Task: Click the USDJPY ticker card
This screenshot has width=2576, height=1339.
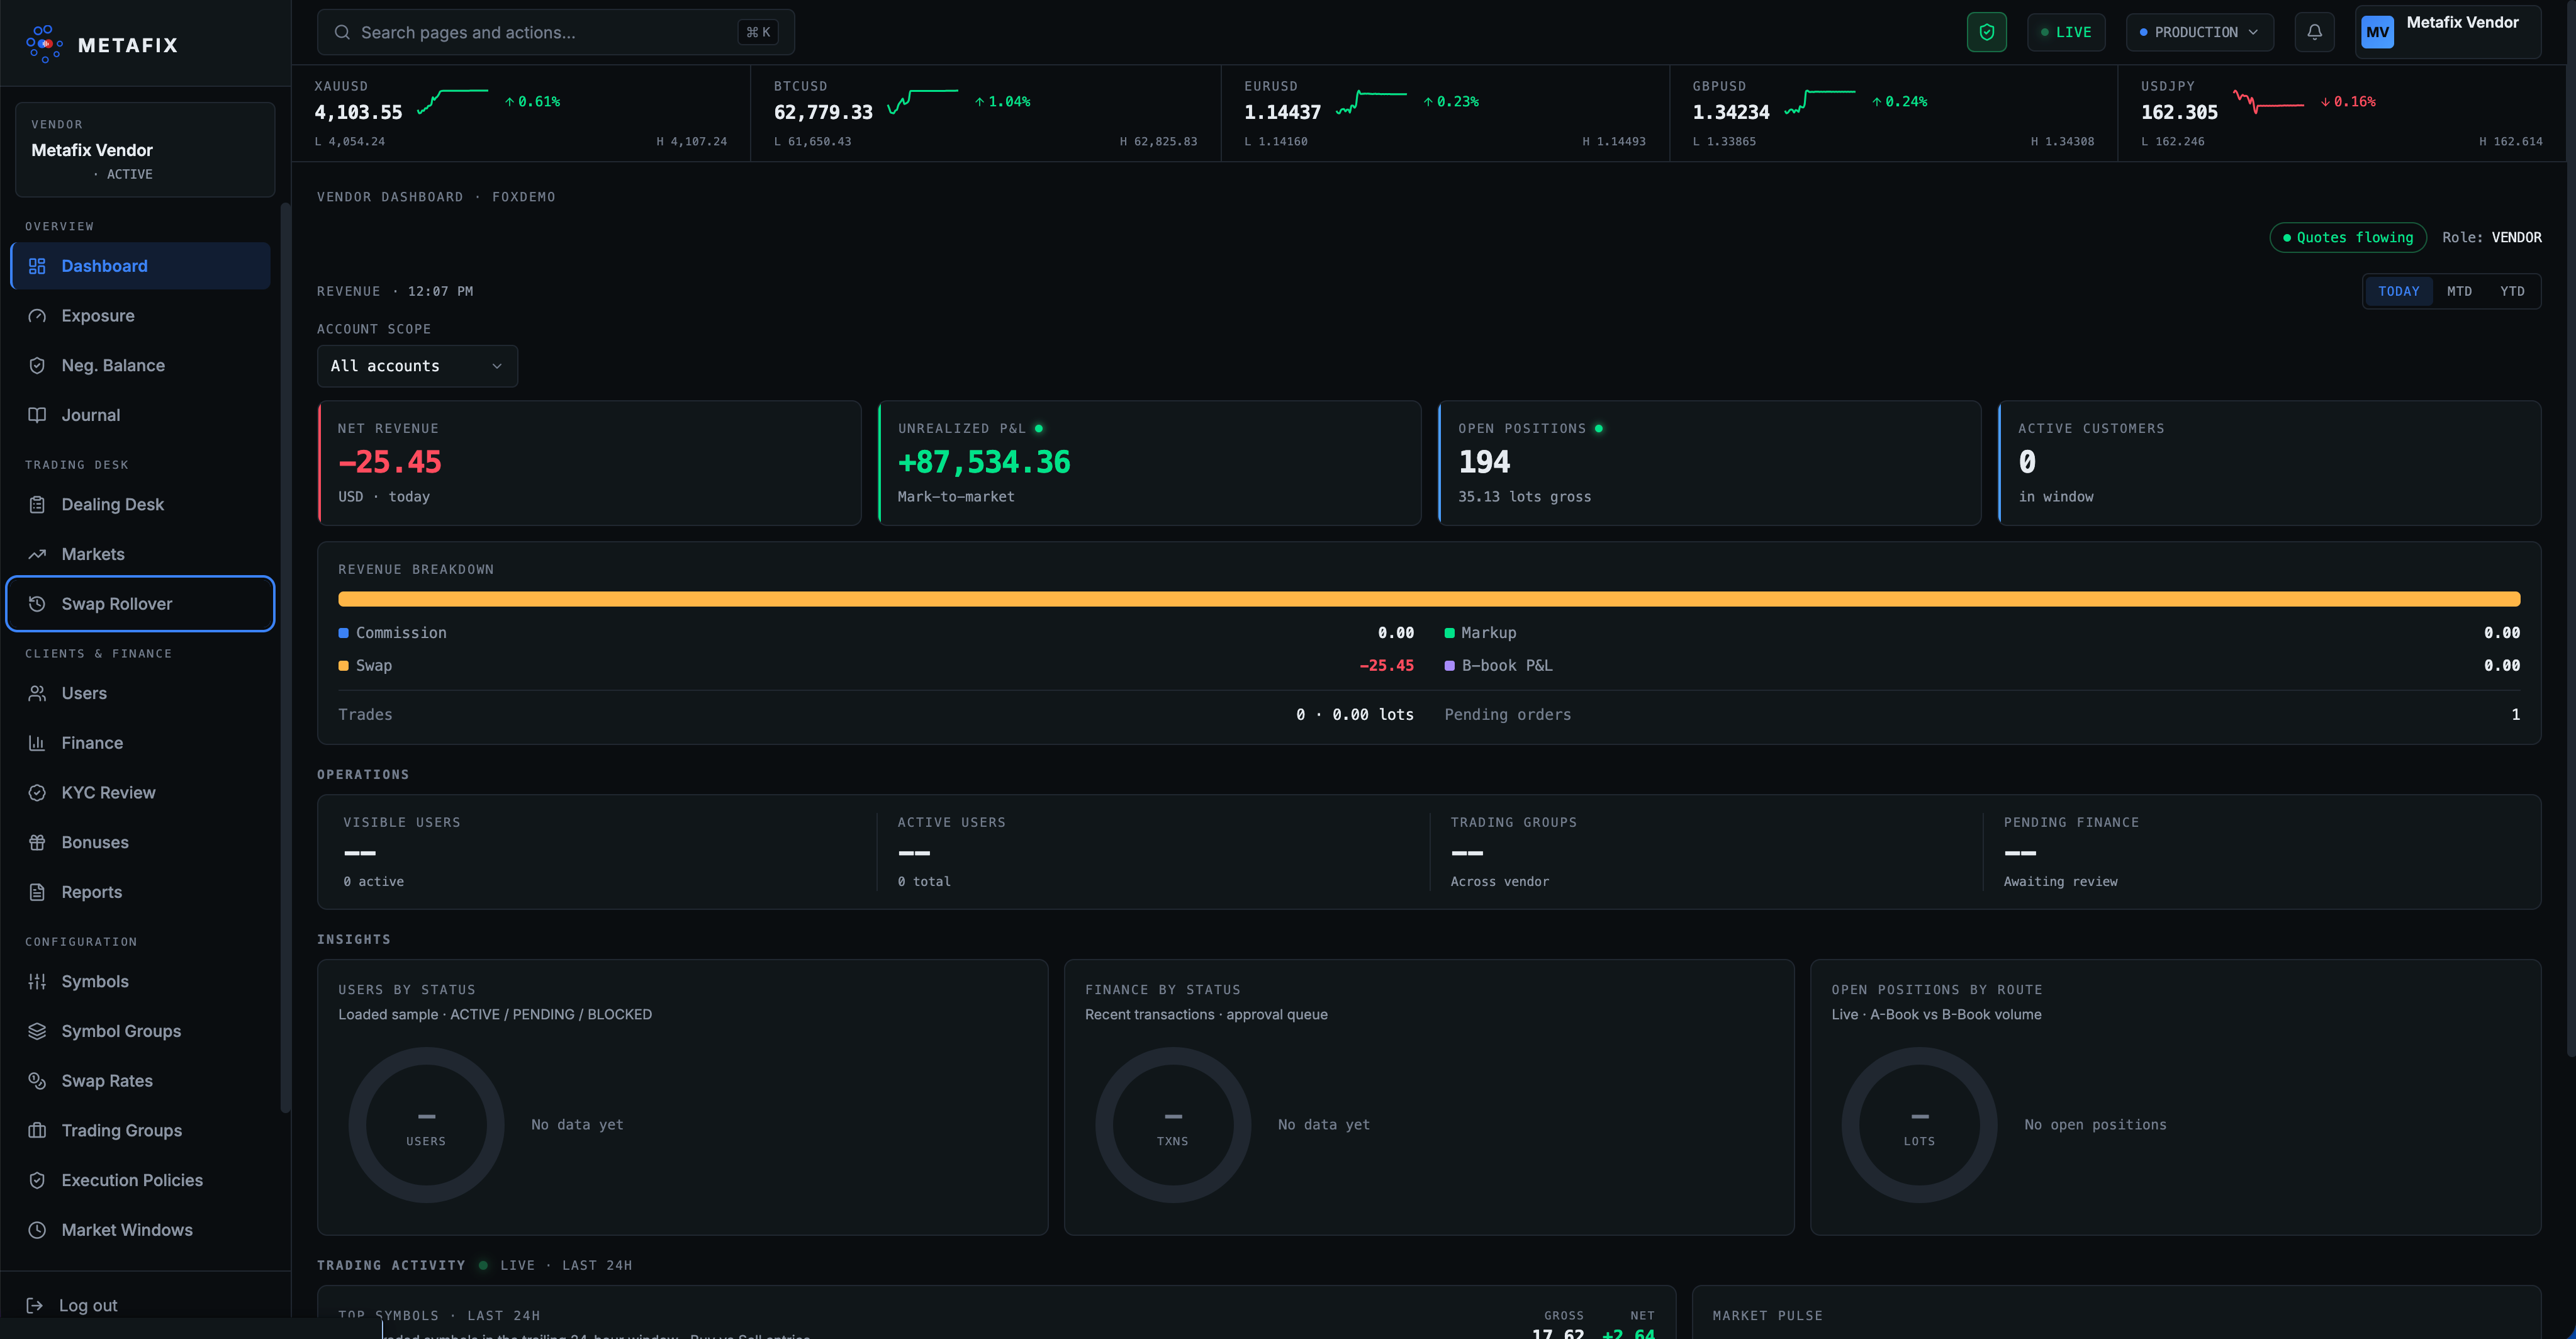Action: tap(2341, 113)
